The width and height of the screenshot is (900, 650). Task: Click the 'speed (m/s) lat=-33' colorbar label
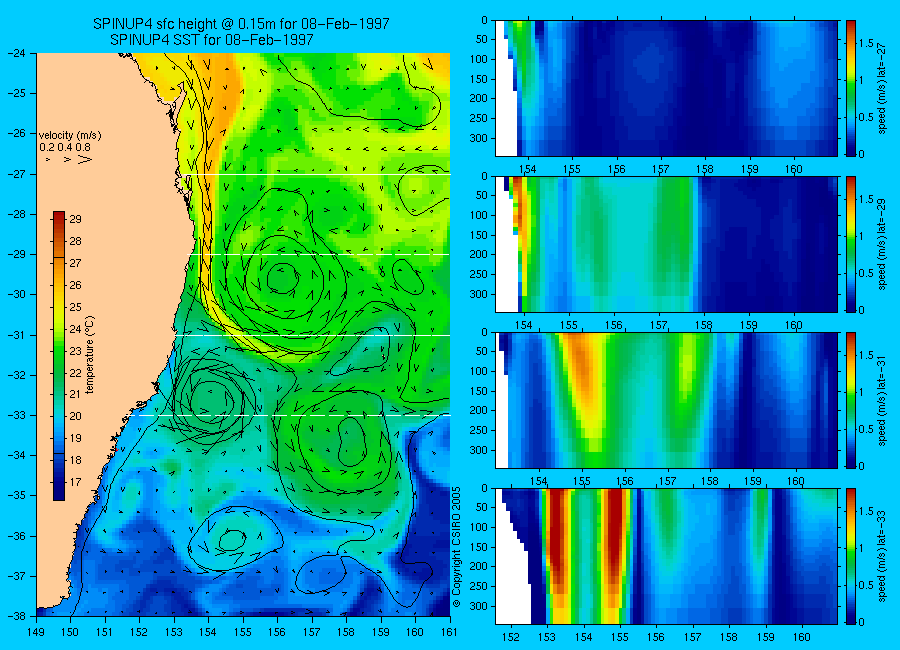point(882,556)
